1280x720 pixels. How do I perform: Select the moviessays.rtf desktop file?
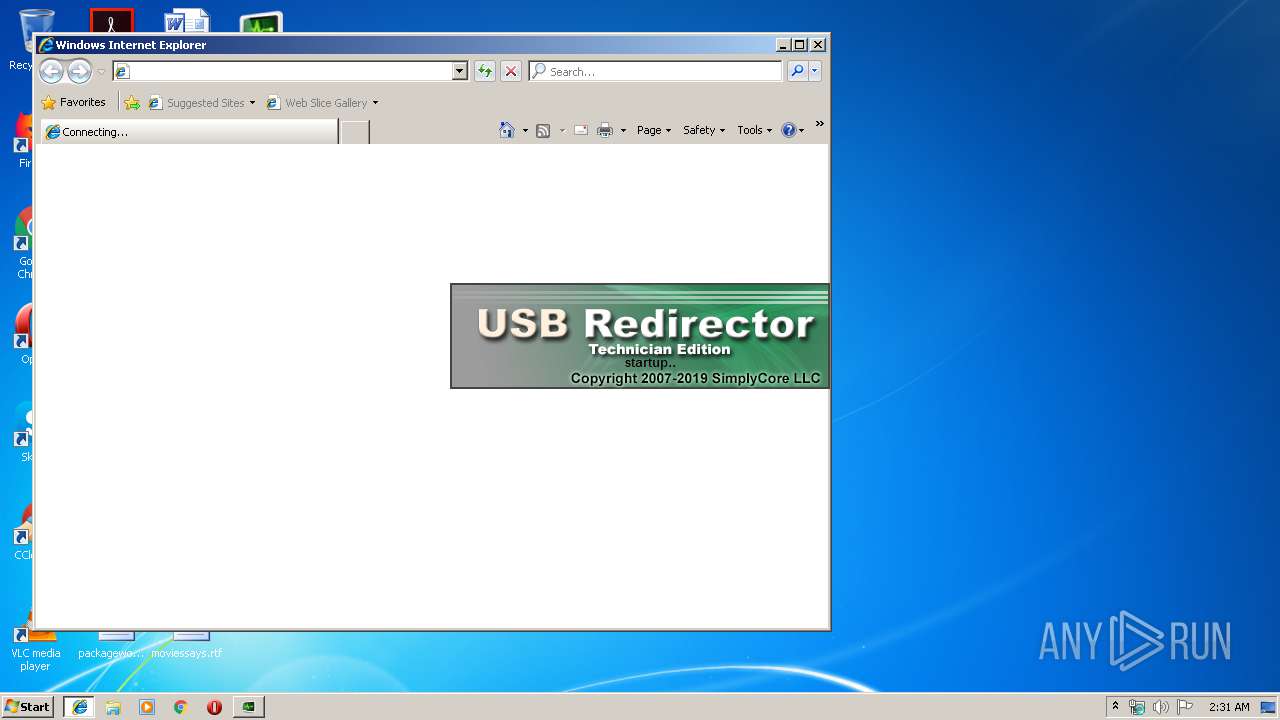187,645
